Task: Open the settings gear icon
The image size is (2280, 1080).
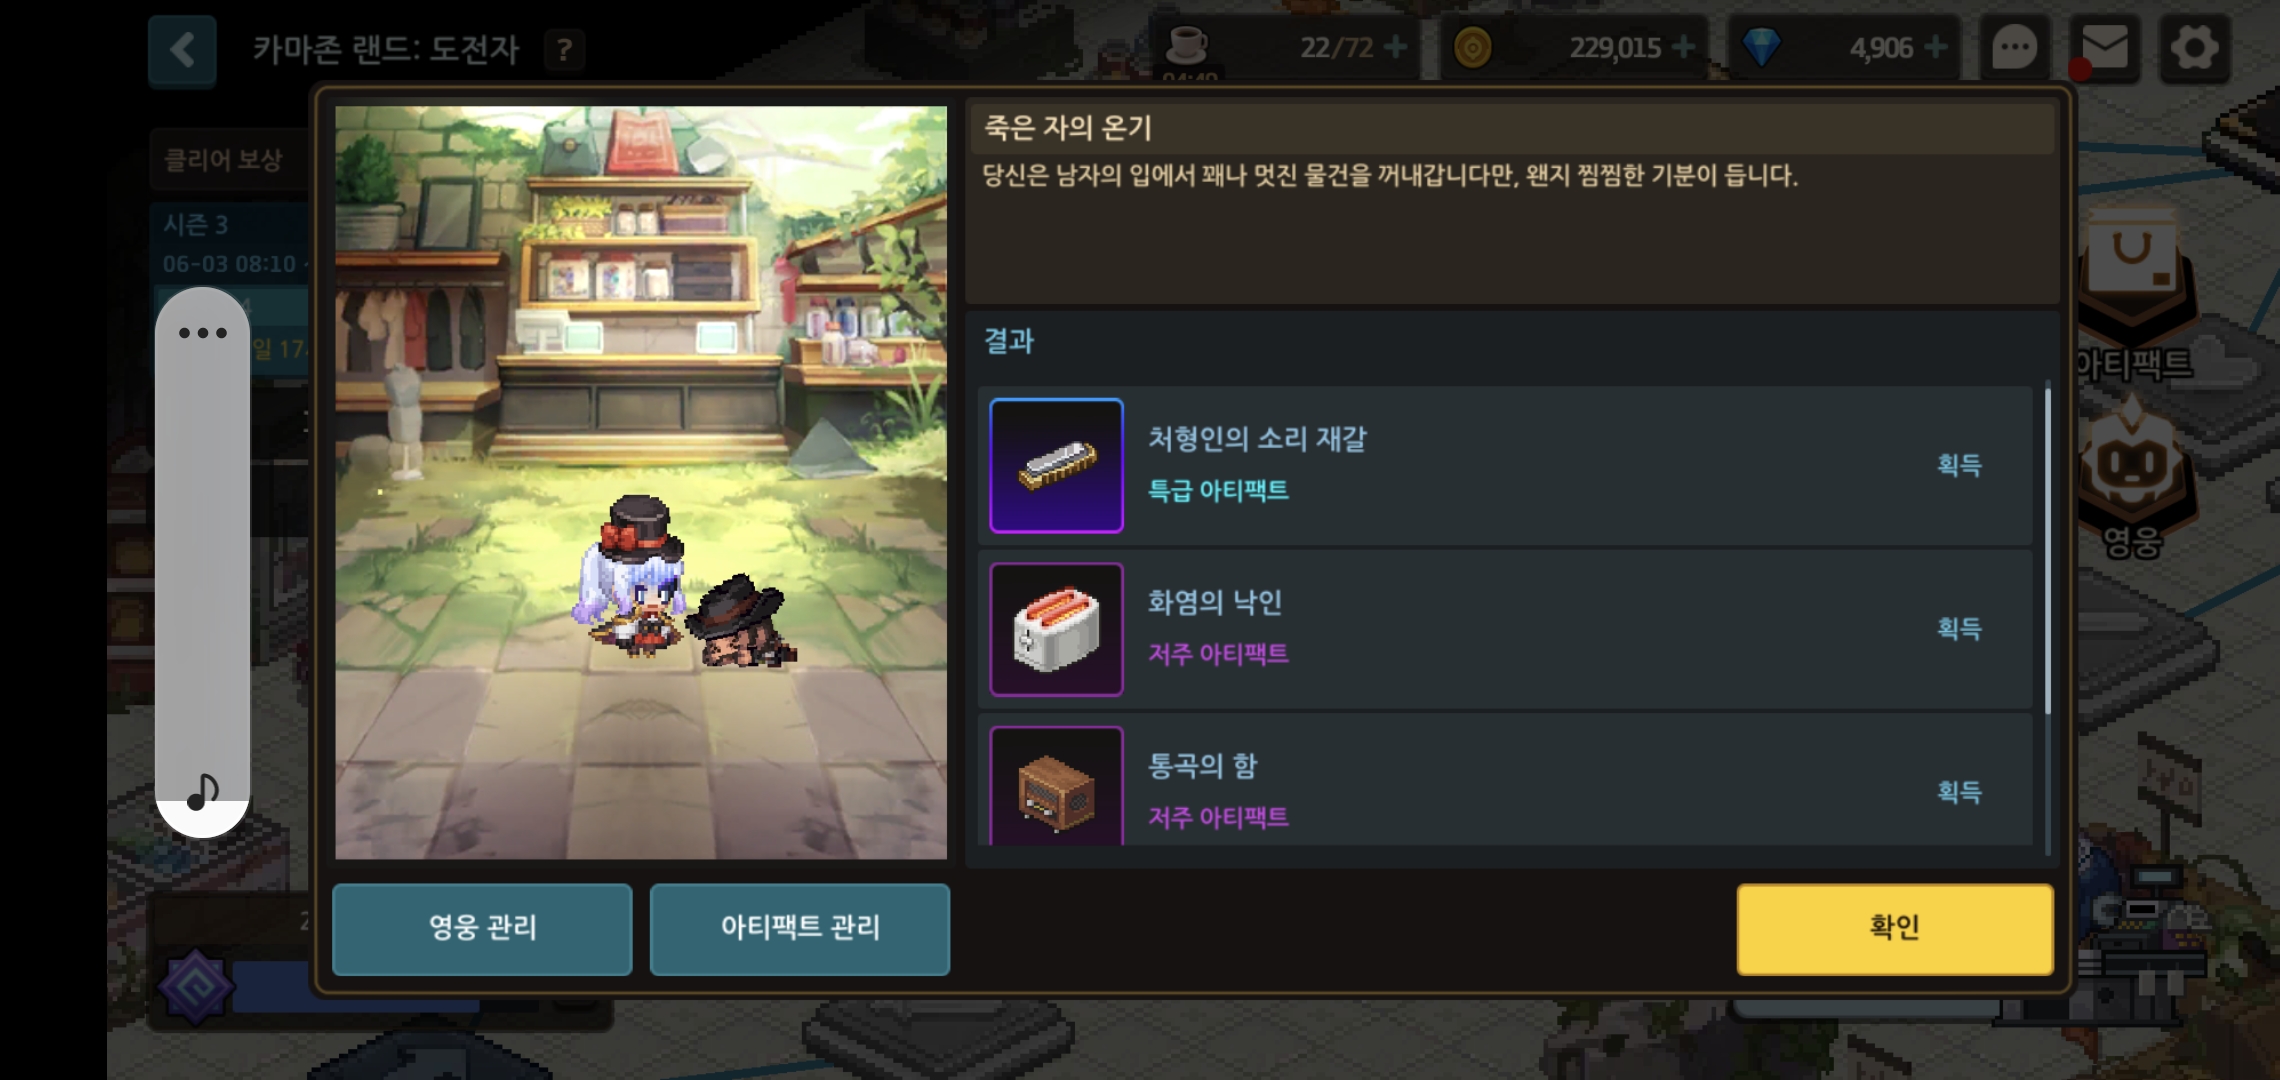Action: [2195, 48]
